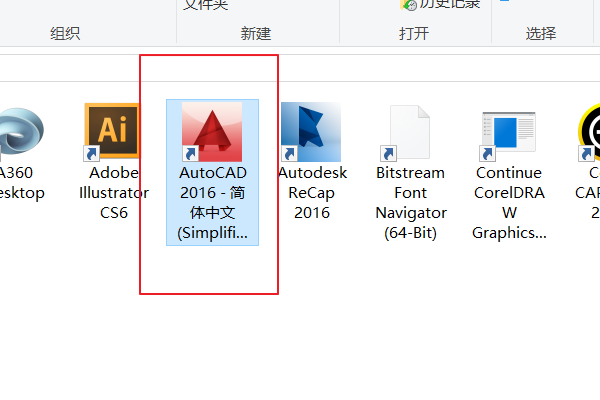
Task: Select the AutoCAD 2016 shortcut icon
Action: pos(212,132)
